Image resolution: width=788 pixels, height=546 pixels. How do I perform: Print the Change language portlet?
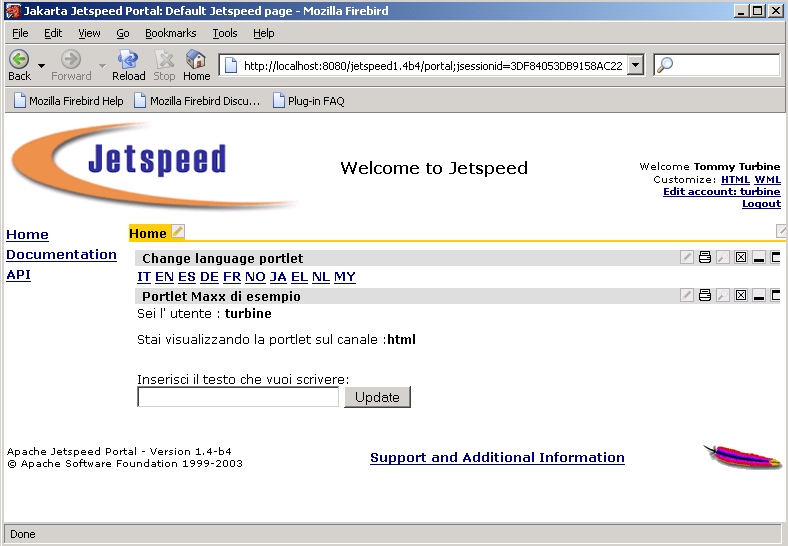coord(705,257)
